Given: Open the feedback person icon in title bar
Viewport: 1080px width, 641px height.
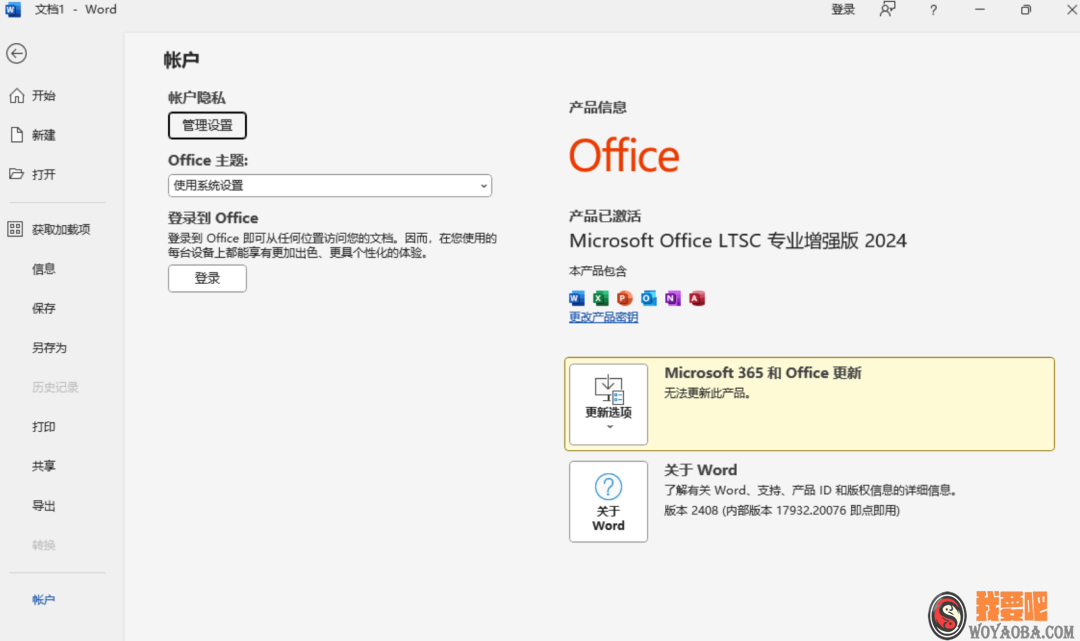Looking at the screenshot, I should point(887,10).
